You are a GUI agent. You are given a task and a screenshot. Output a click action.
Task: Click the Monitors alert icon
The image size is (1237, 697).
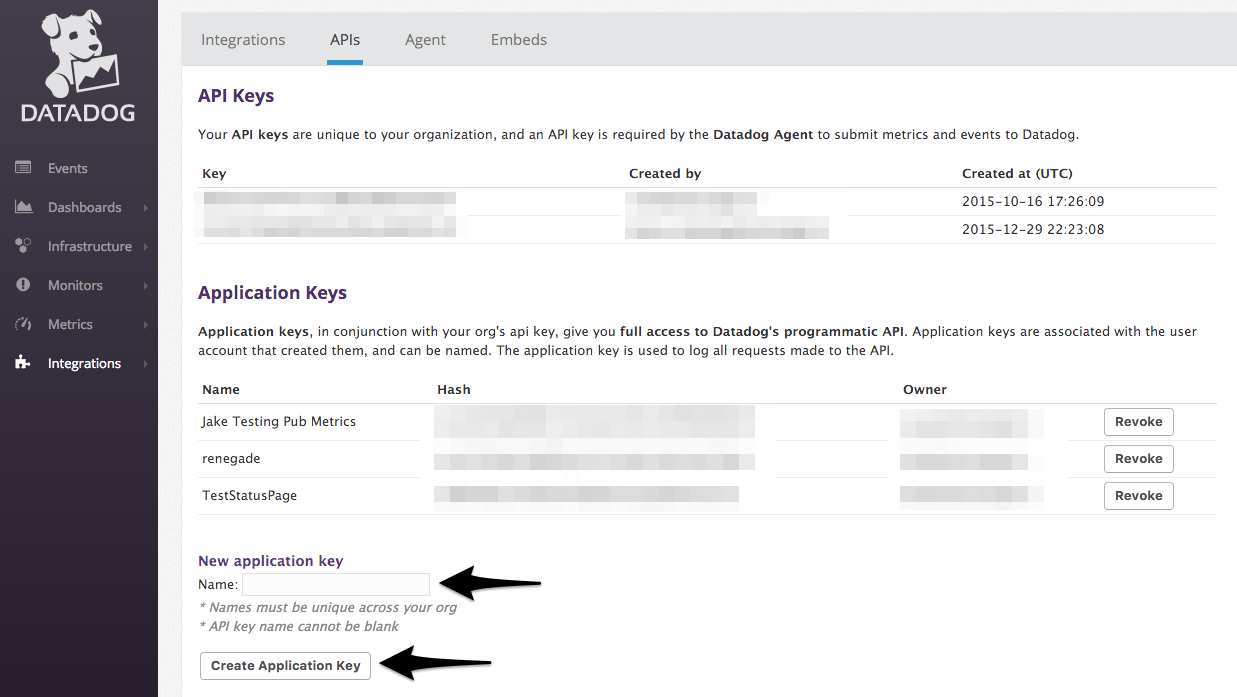pos(23,285)
